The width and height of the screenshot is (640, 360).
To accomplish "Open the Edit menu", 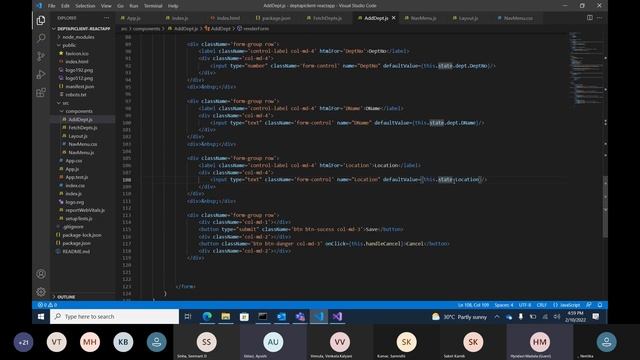I will point(65,6).
